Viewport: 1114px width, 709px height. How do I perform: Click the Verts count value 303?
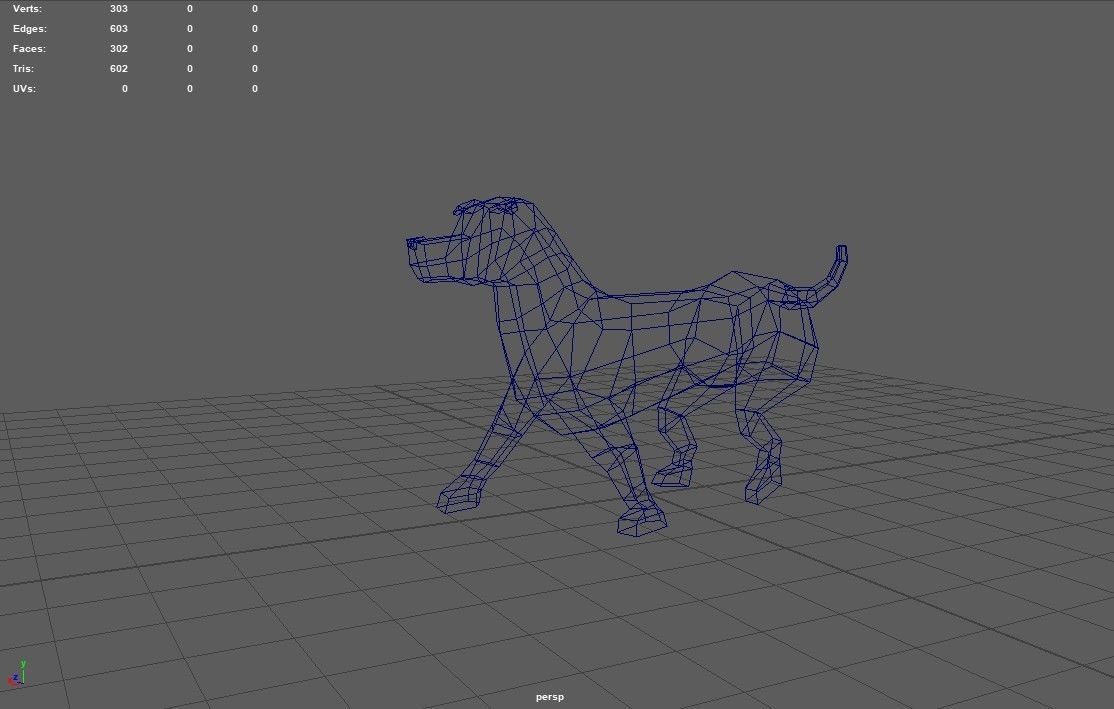pos(119,9)
